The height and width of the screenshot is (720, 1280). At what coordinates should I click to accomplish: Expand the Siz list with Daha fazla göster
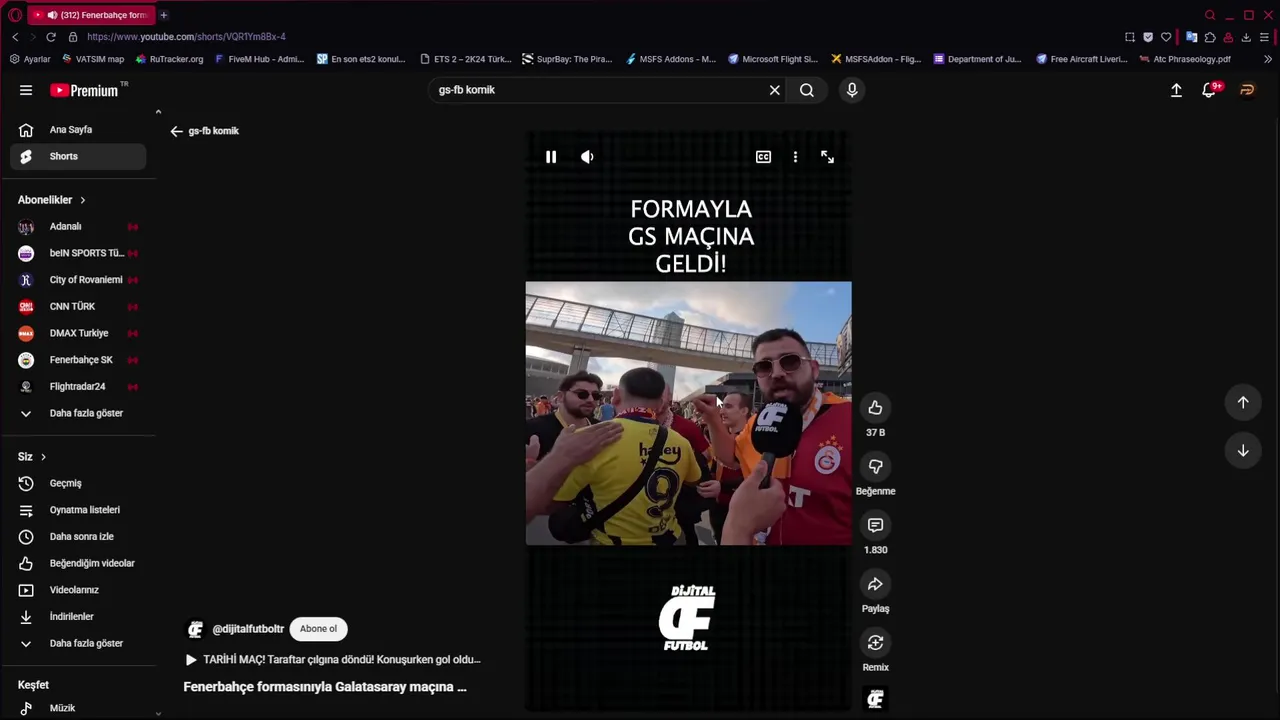pos(78,643)
